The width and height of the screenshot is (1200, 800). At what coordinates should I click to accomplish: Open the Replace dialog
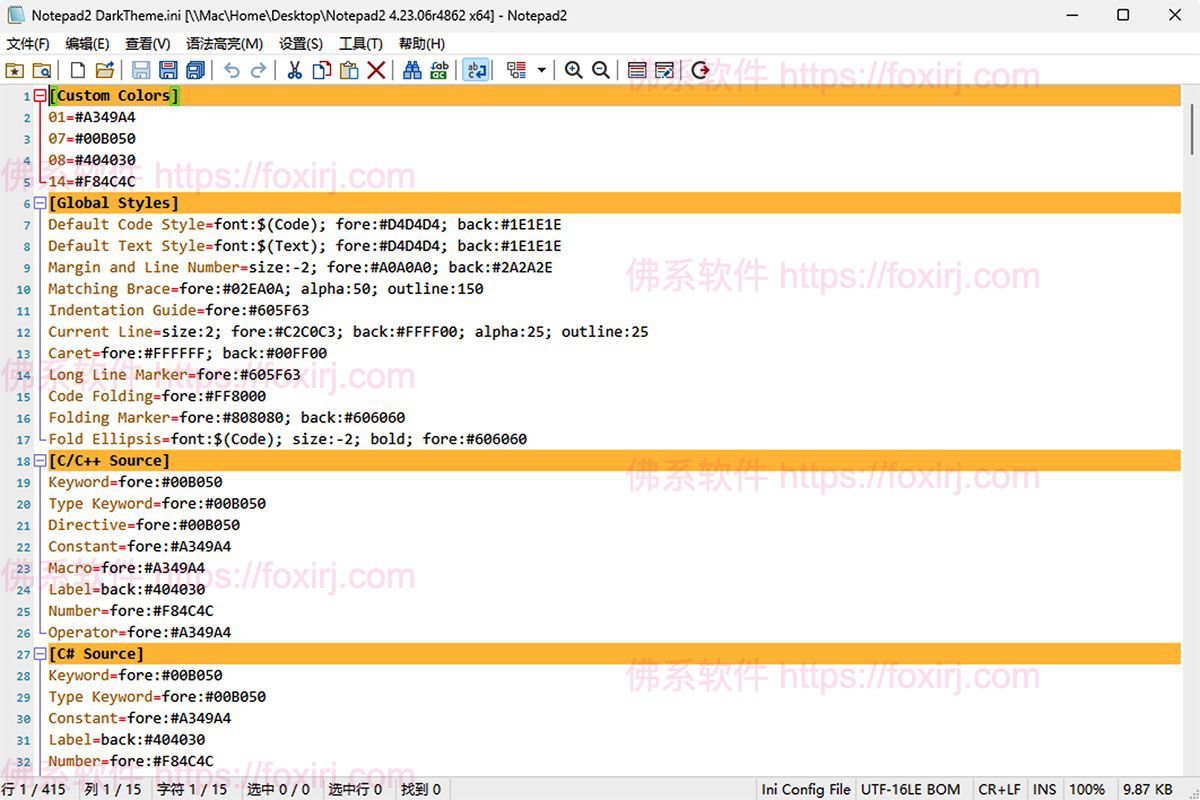tap(439, 70)
